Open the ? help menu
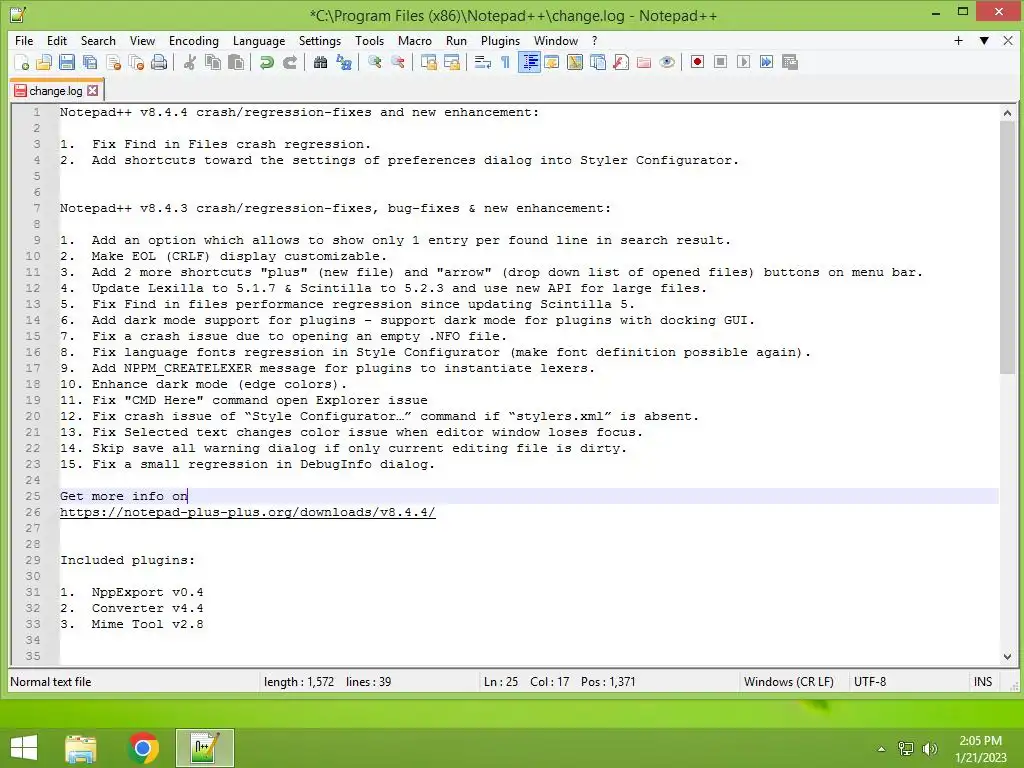This screenshot has height=768, width=1024. tap(594, 40)
